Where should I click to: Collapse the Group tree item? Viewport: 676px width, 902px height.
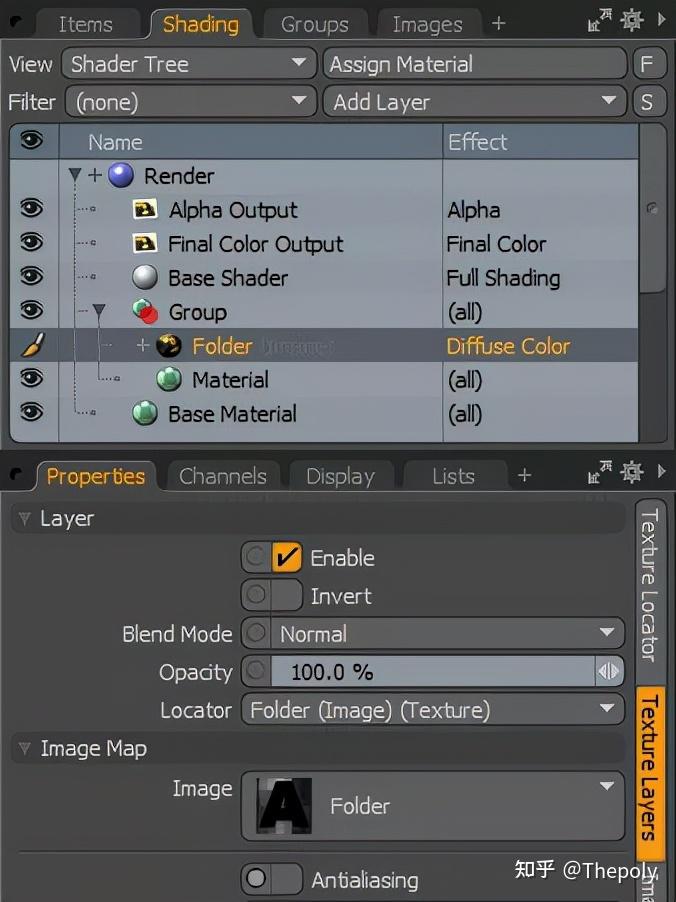[98, 312]
